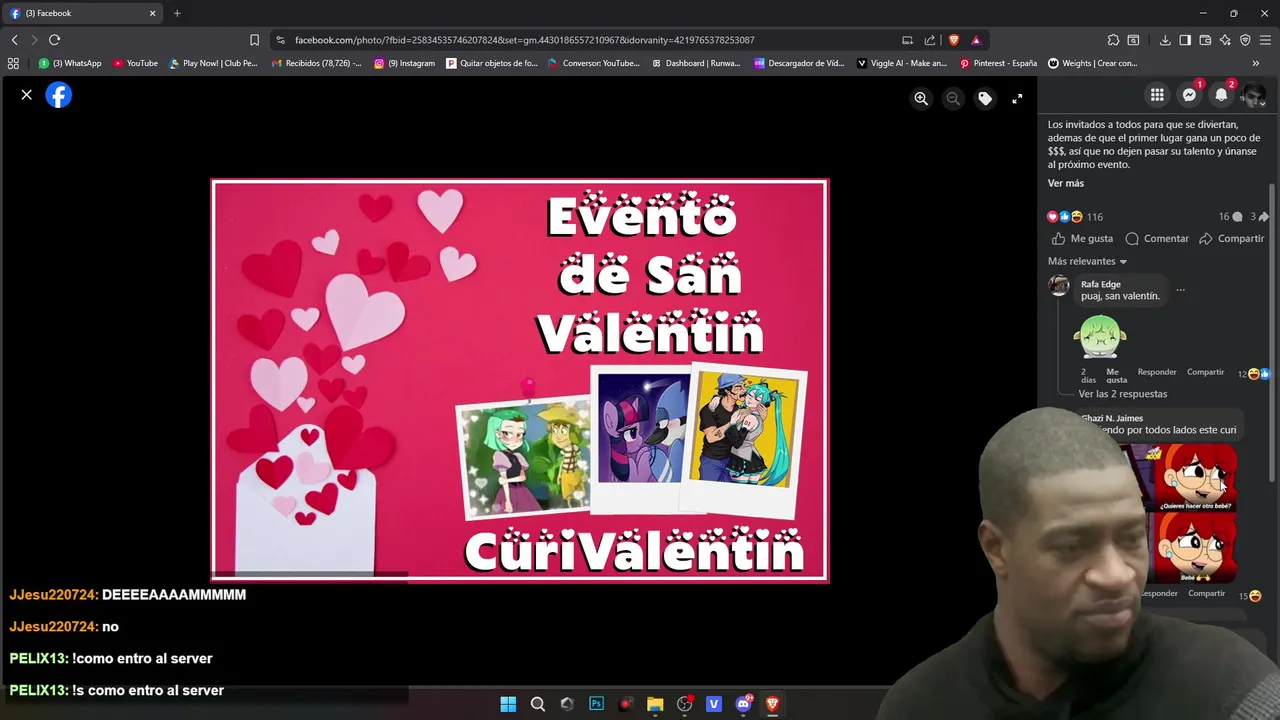Click the Me gusta button on the post
Viewport: 1280px width, 720px height.
click(x=1082, y=239)
